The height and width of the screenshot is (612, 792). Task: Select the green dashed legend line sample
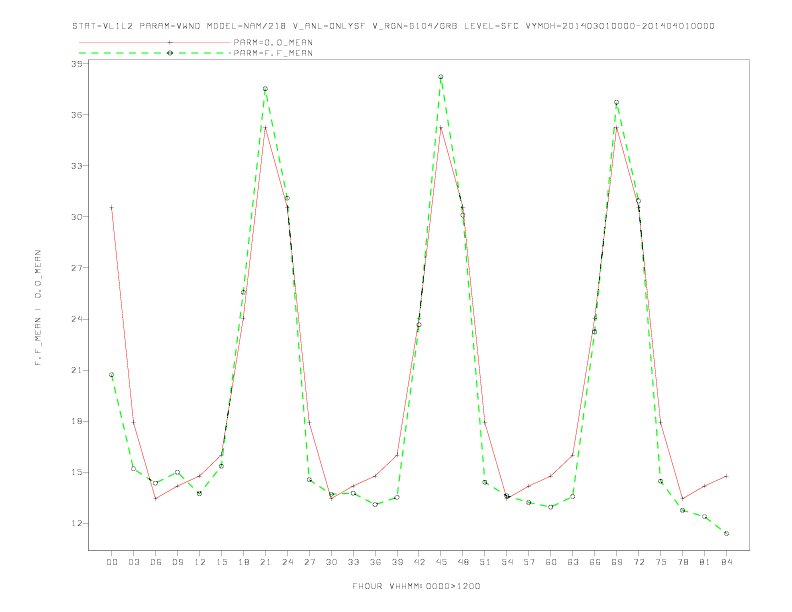pos(155,53)
